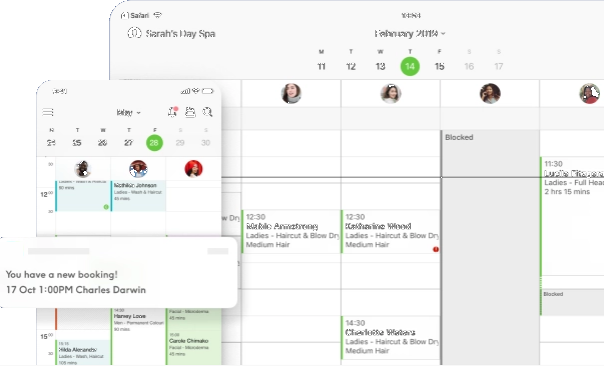The width and height of the screenshot is (604, 366).
Task: Select Friday 15 in the week strip
Action: point(440,66)
